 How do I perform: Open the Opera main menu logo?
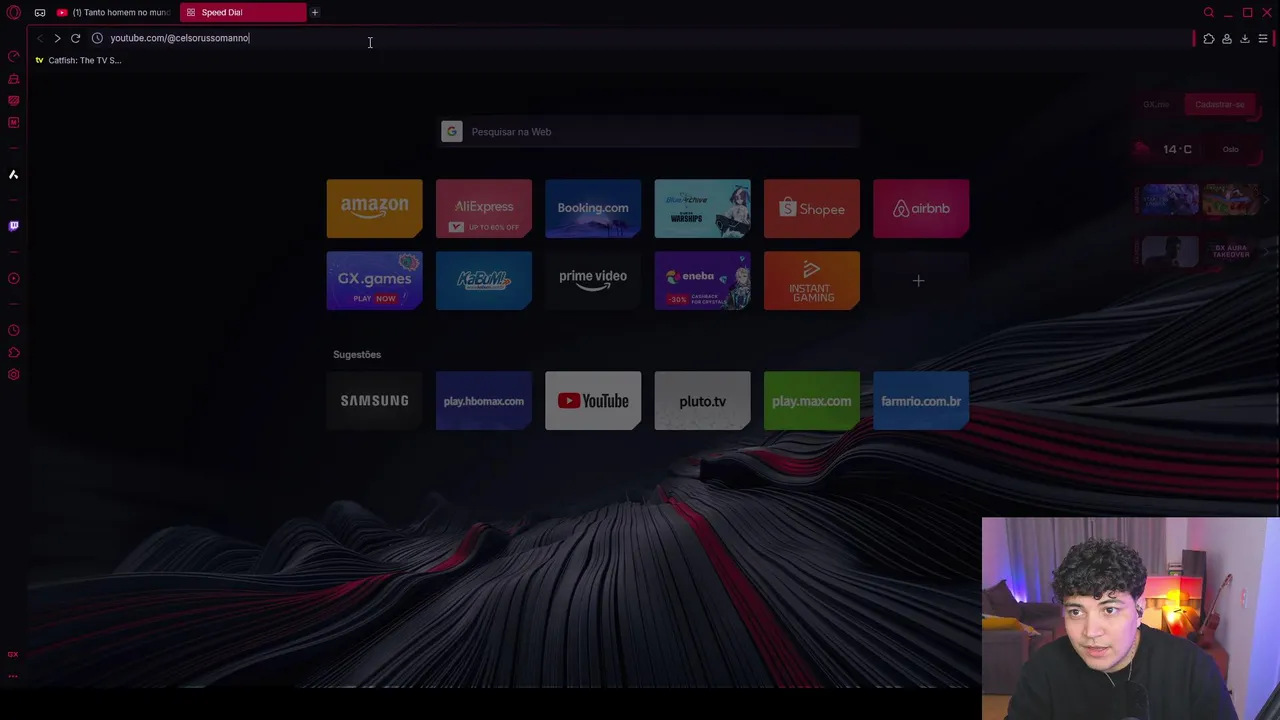click(x=14, y=12)
